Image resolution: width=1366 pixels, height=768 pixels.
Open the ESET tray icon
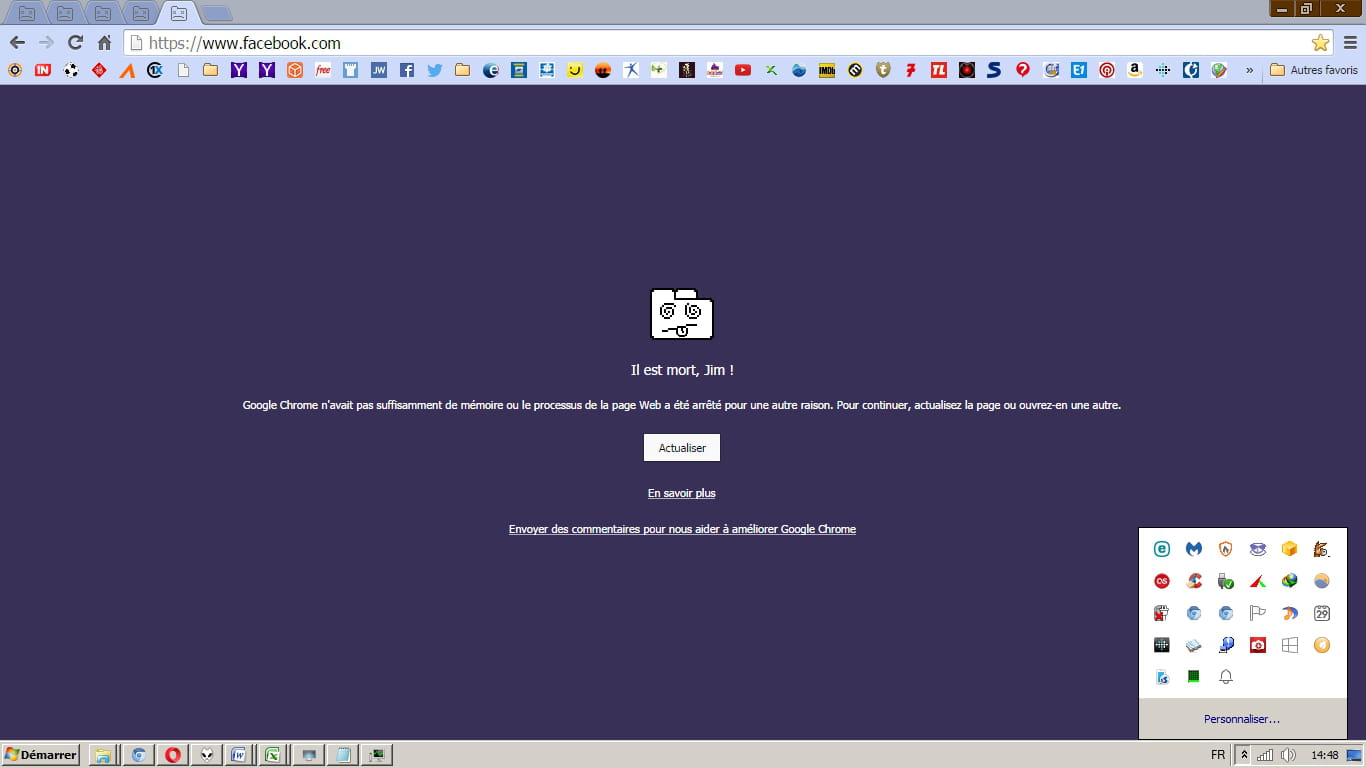[x=1162, y=548]
